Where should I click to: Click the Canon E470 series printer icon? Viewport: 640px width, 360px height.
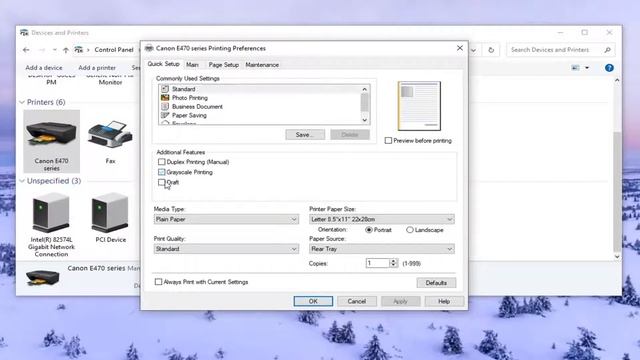(51, 135)
